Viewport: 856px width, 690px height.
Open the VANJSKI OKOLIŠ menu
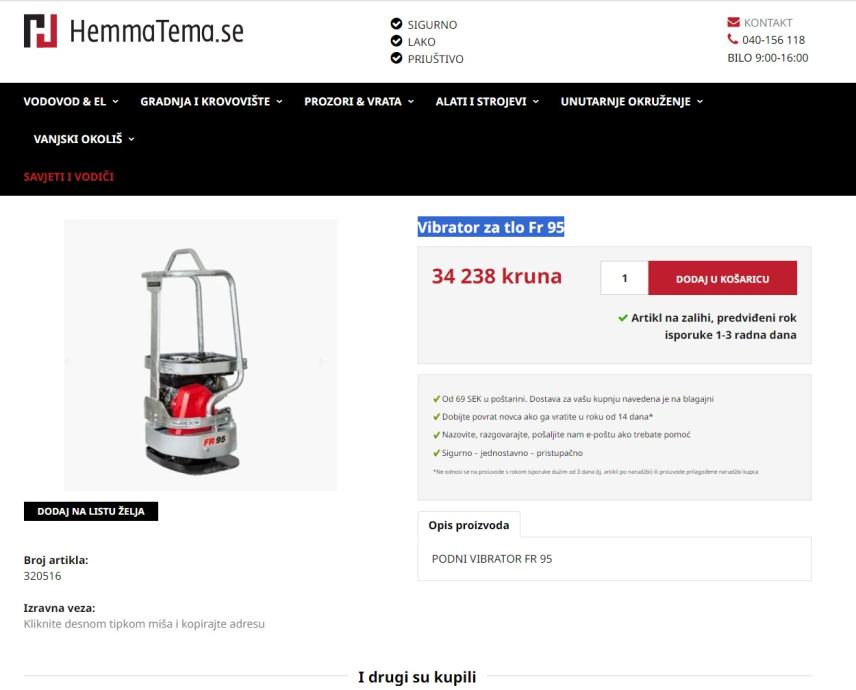pyautogui.click(x=84, y=139)
